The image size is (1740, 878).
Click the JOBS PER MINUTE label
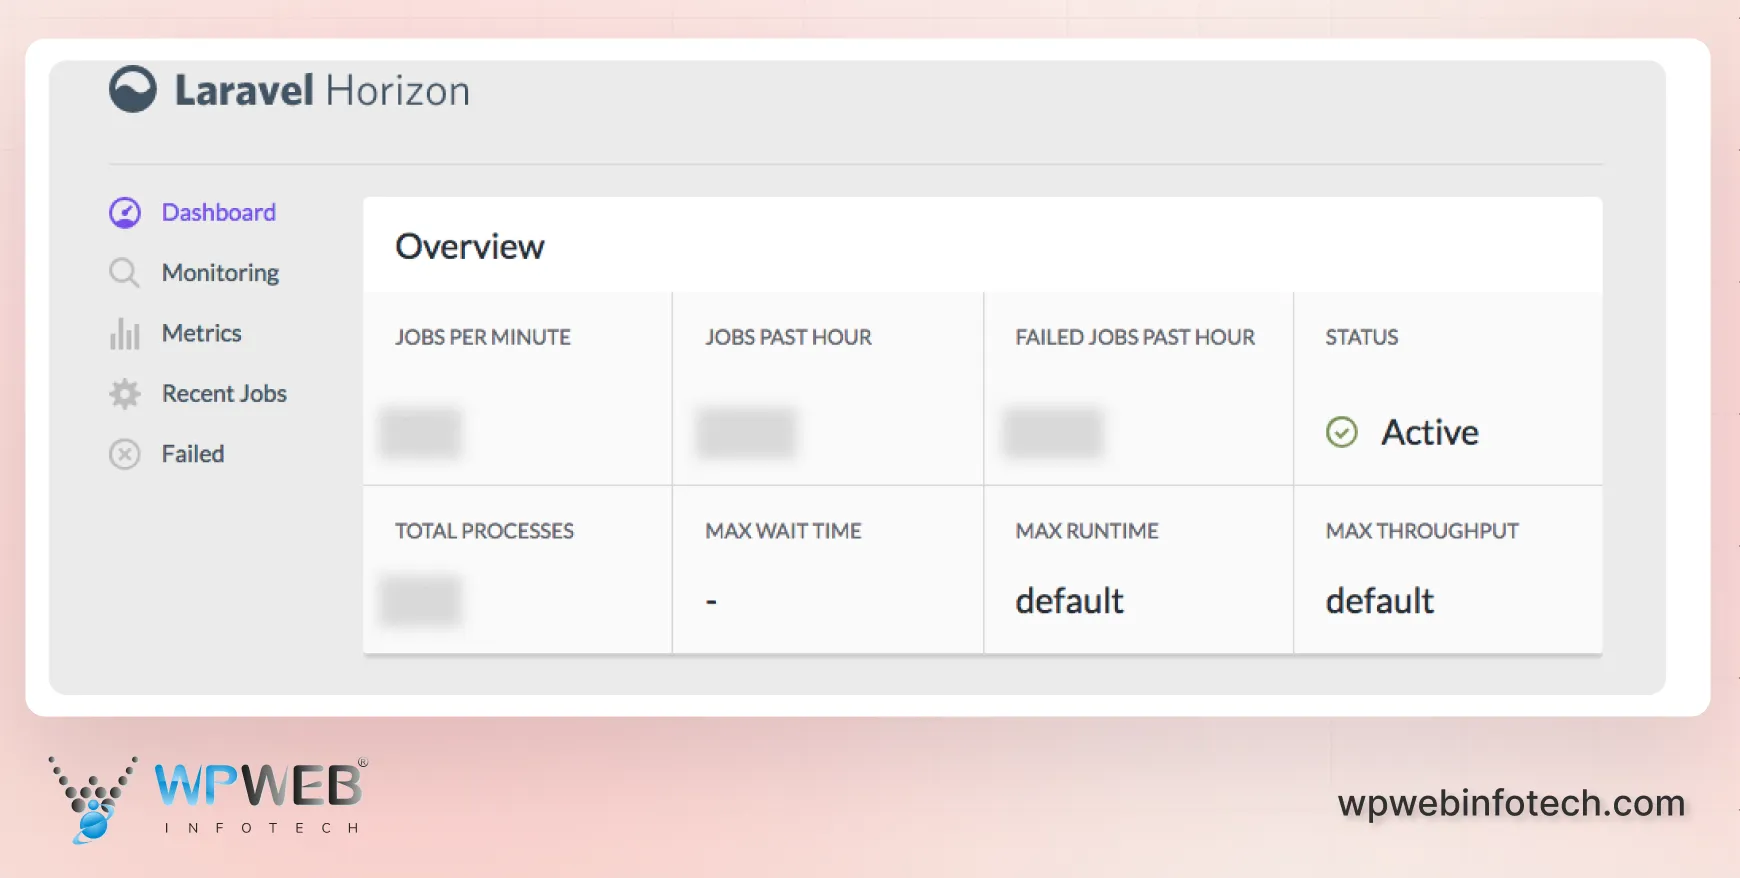[x=483, y=337]
